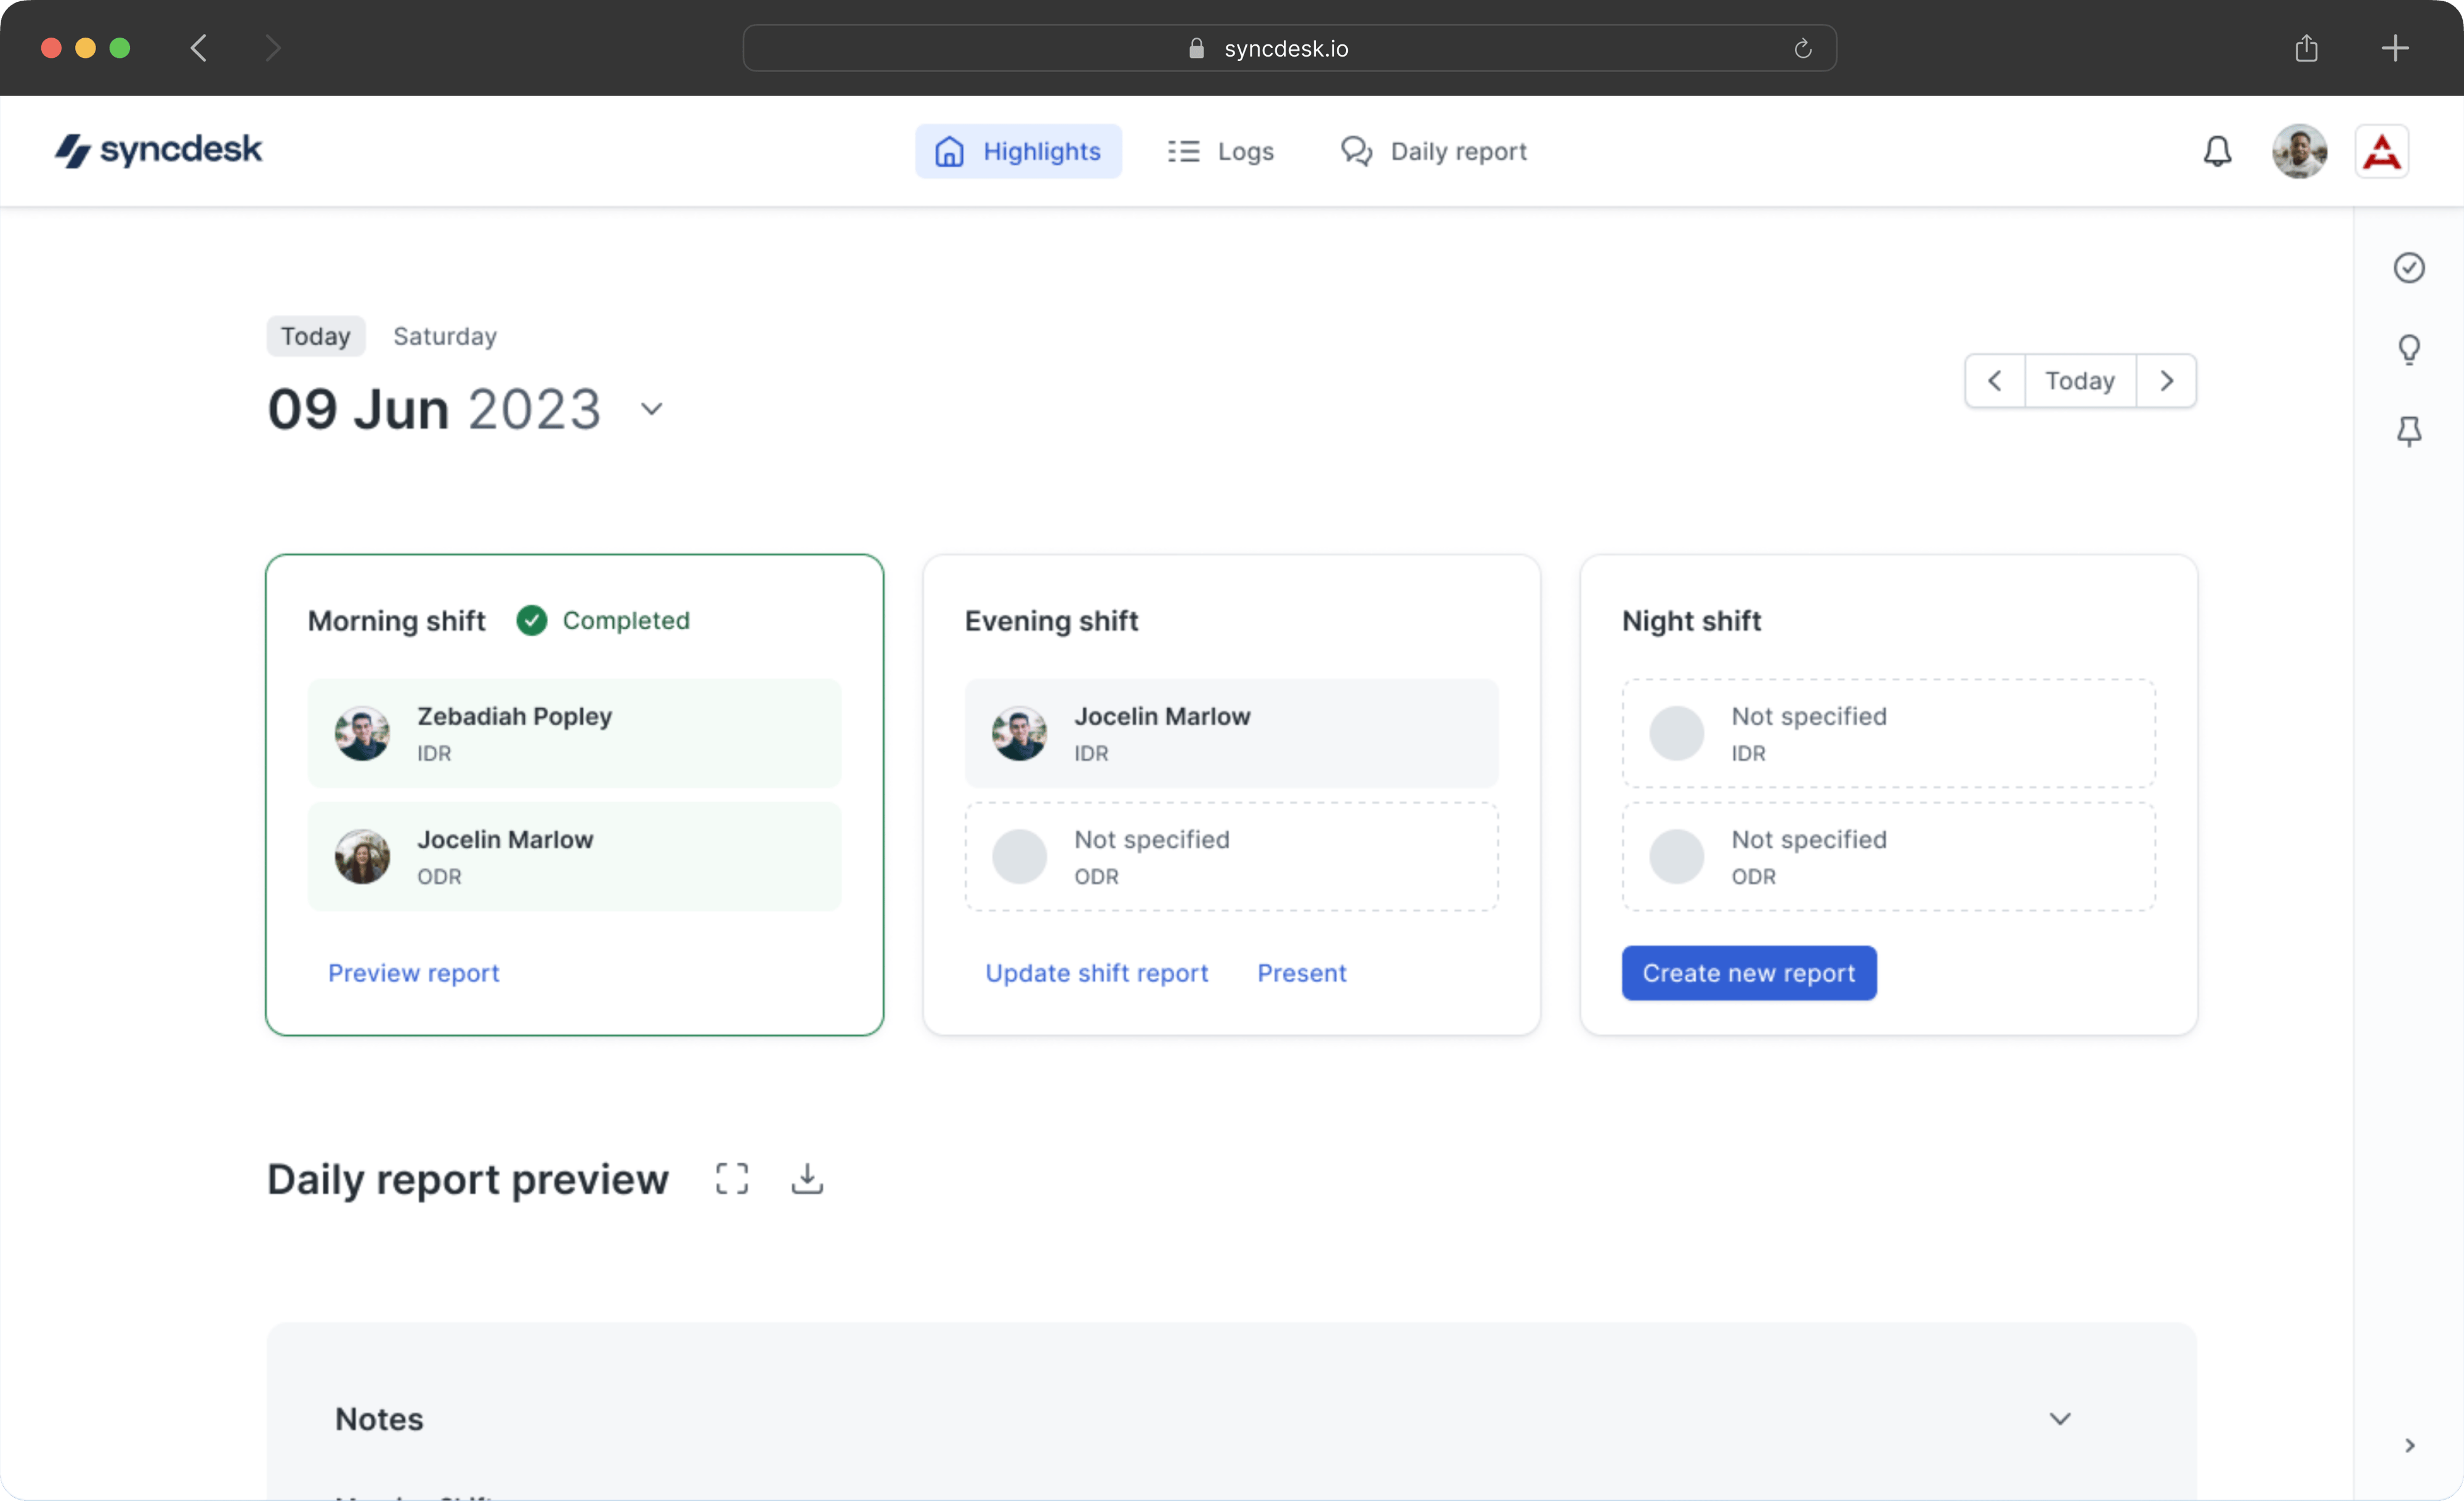Open the date picker chevron beside 2023
The height and width of the screenshot is (1501, 2464).
click(x=651, y=408)
